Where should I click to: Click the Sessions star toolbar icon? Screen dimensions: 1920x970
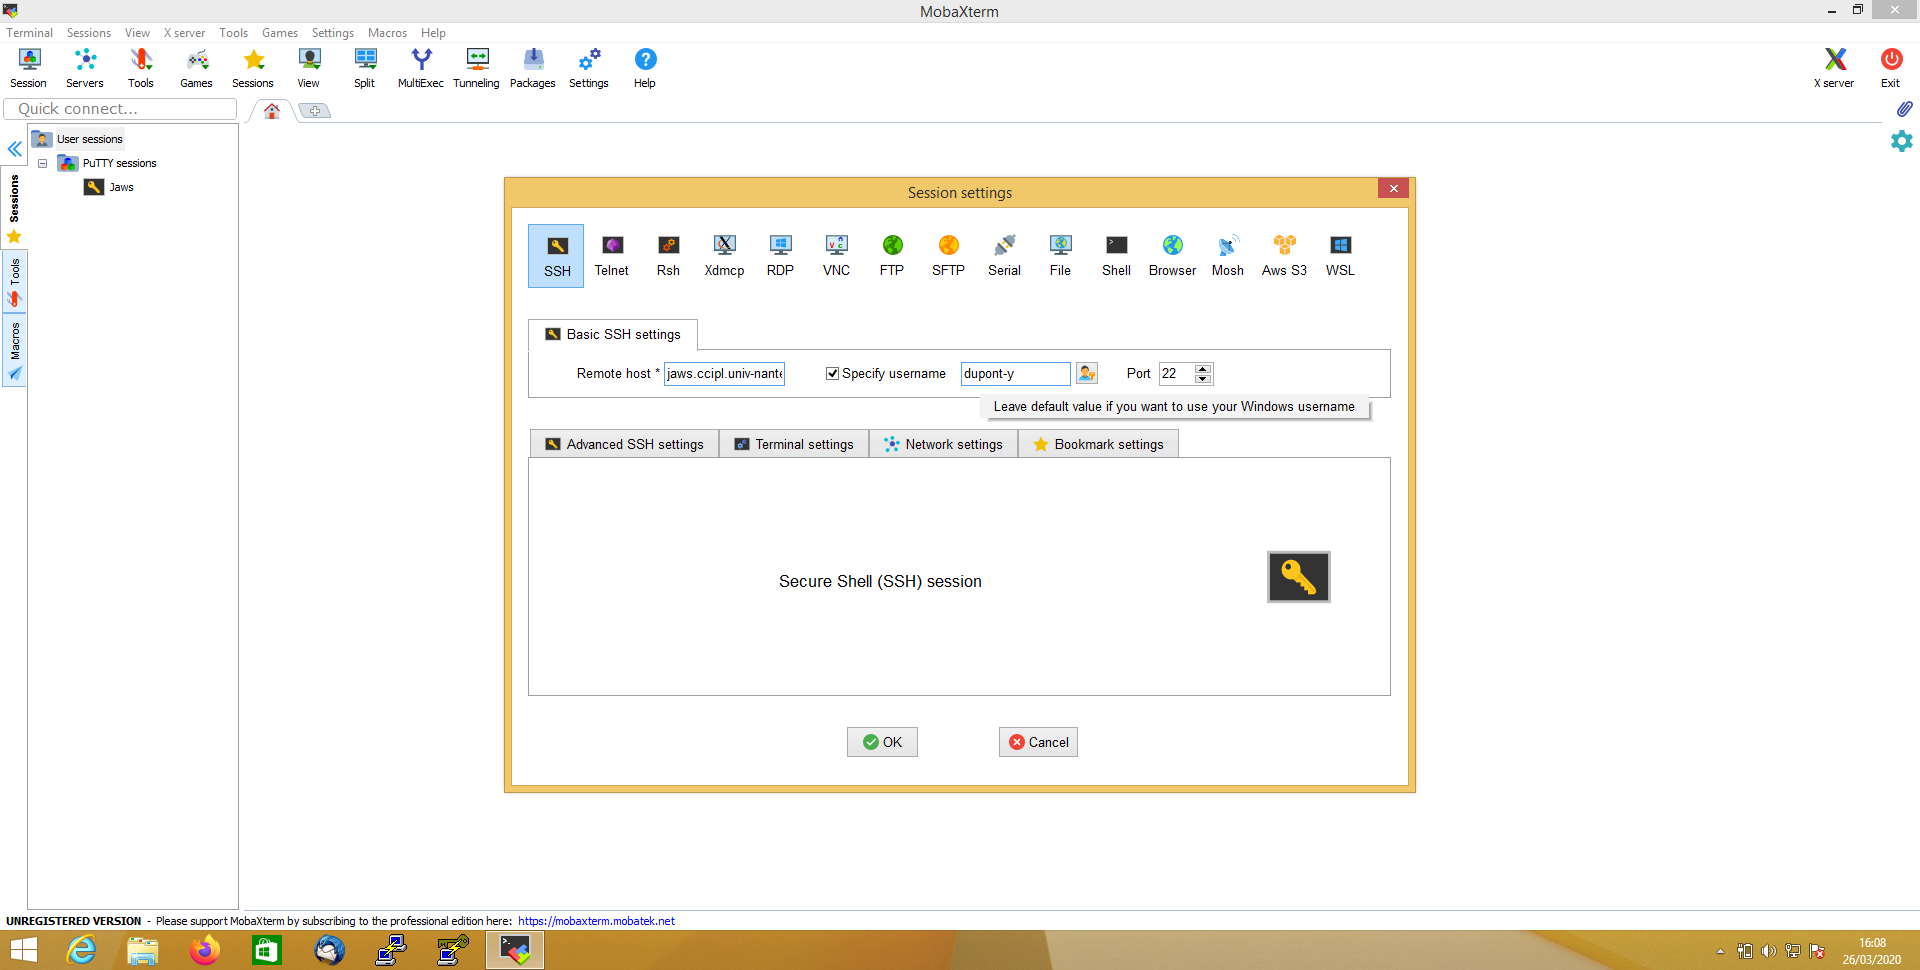[253, 68]
